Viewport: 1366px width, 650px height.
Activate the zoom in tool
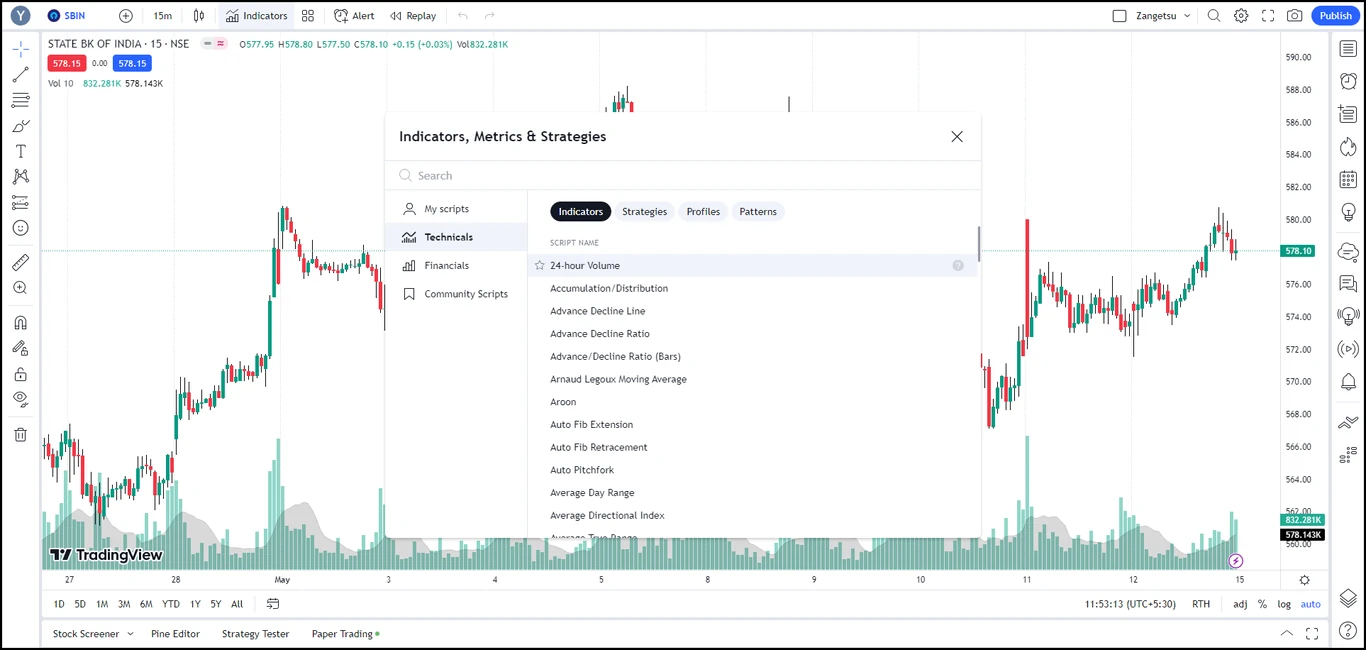[20, 288]
